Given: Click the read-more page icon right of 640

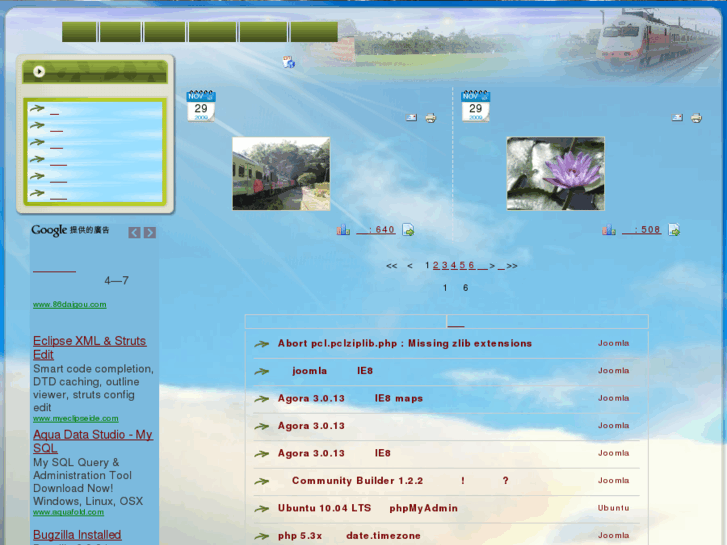Looking at the screenshot, I should 408,230.
